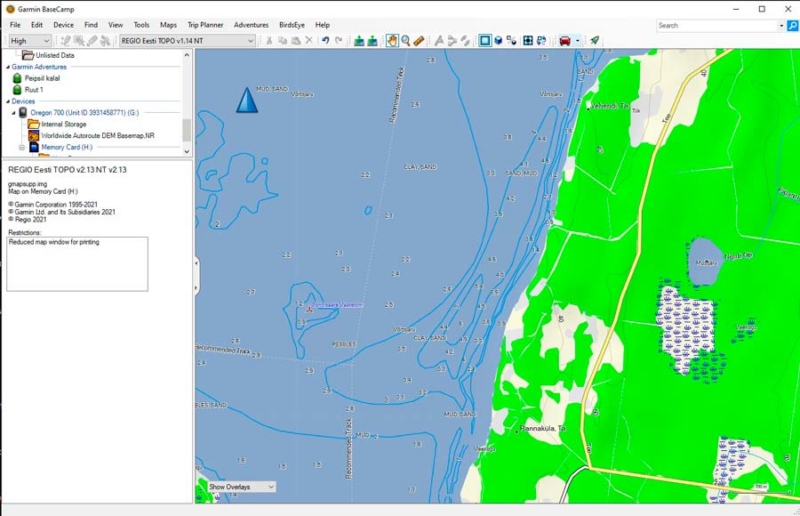Click the blue Search magnifier button
Viewport: 800px width, 516px height.
click(x=793, y=25)
